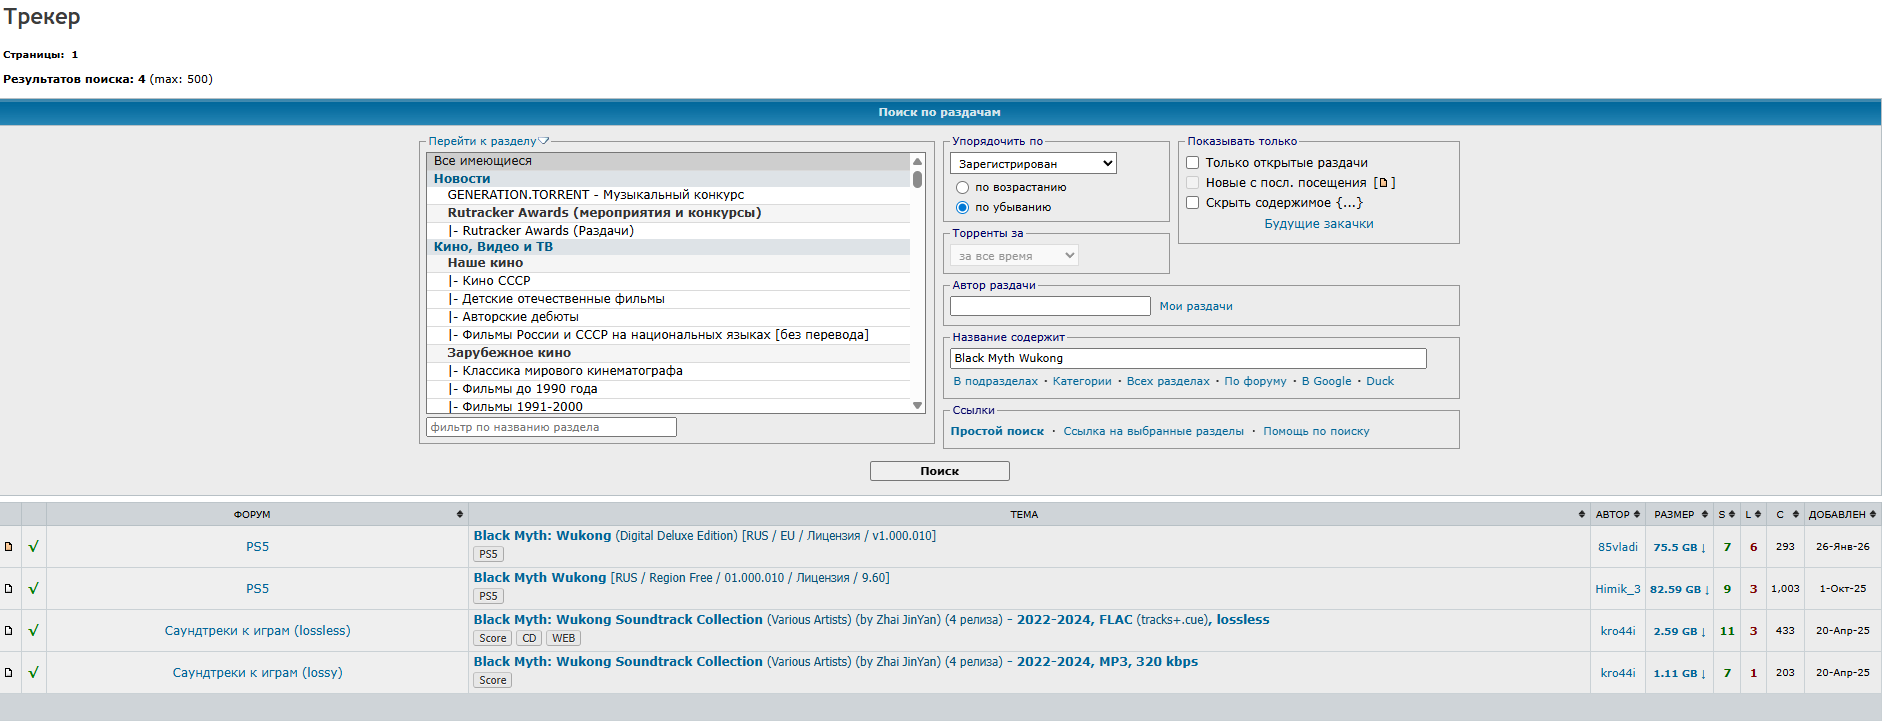Click the section list scroll-up arrow
This screenshot has width=1886, height=722.
point(917,161)
